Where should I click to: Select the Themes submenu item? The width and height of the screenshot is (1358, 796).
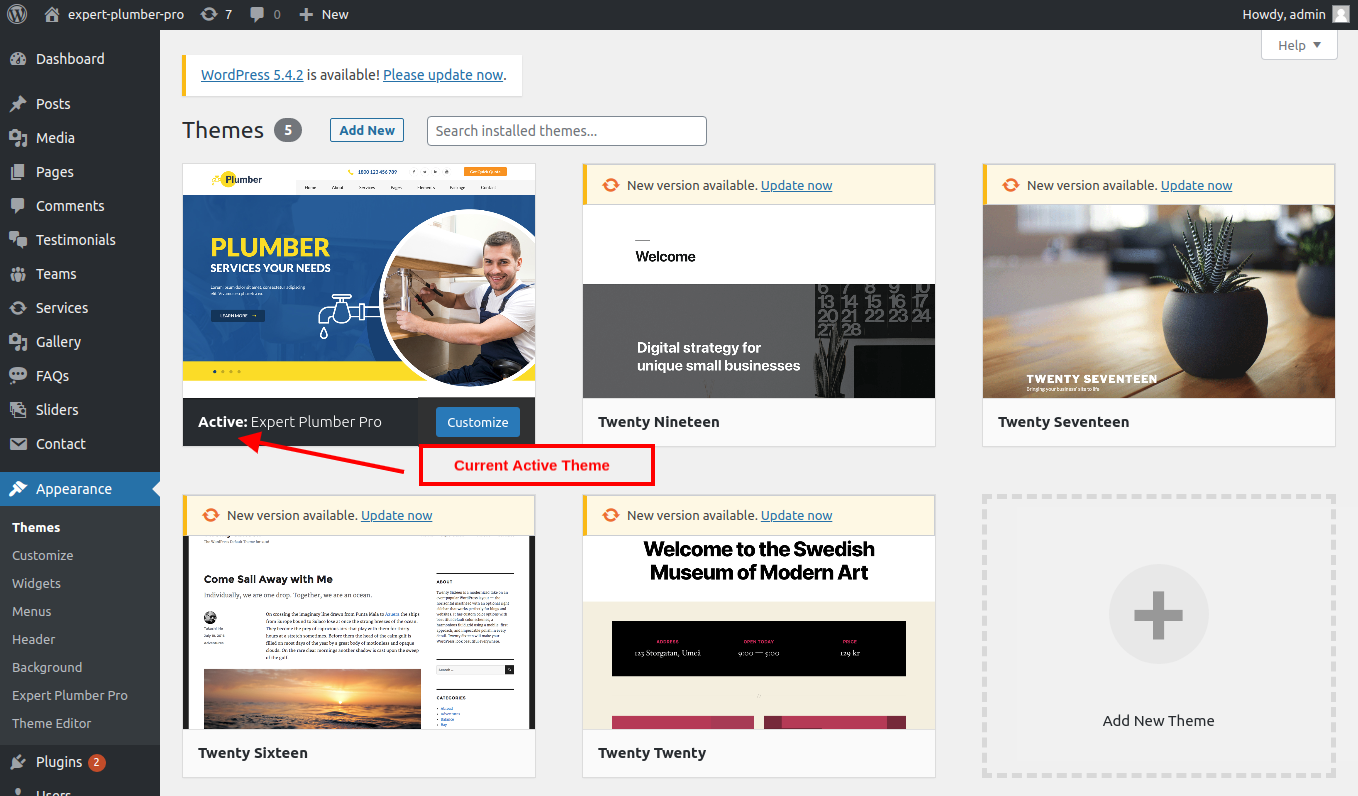coord(36,527)
